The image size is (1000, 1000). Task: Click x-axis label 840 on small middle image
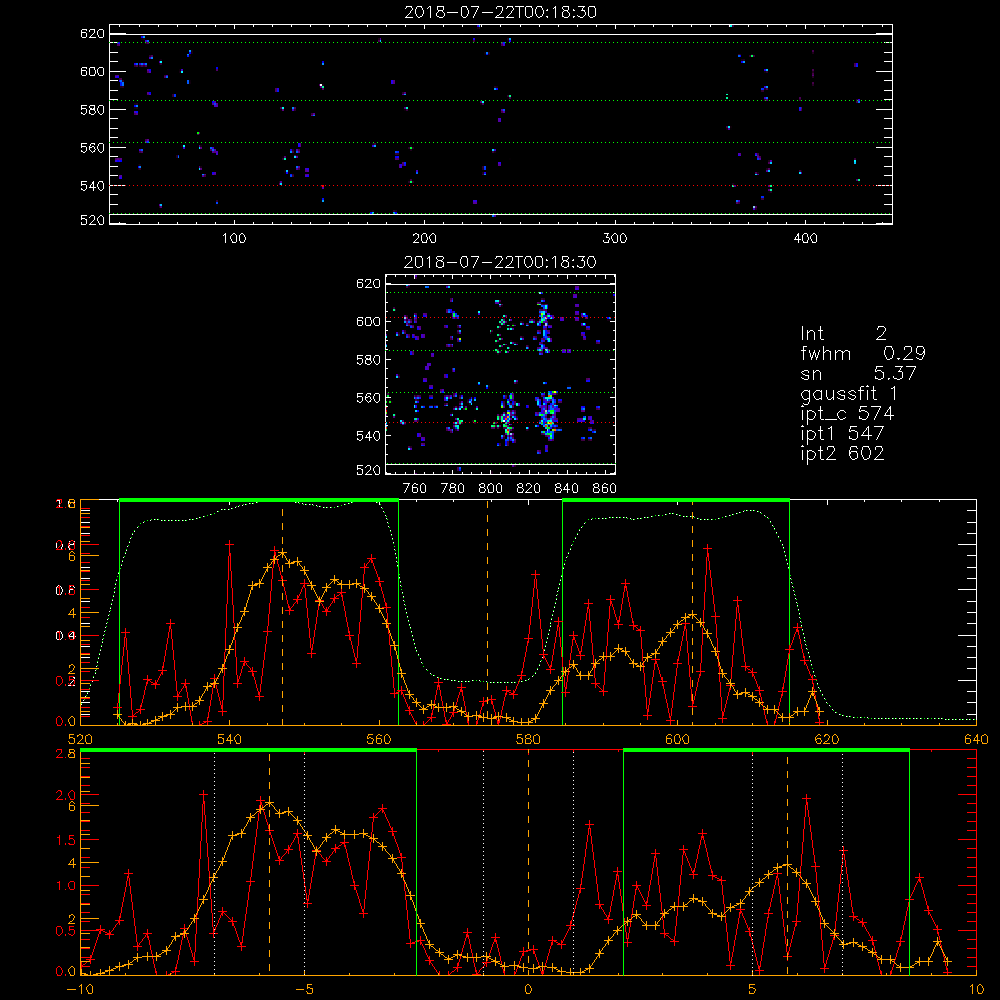pos(566,489)
